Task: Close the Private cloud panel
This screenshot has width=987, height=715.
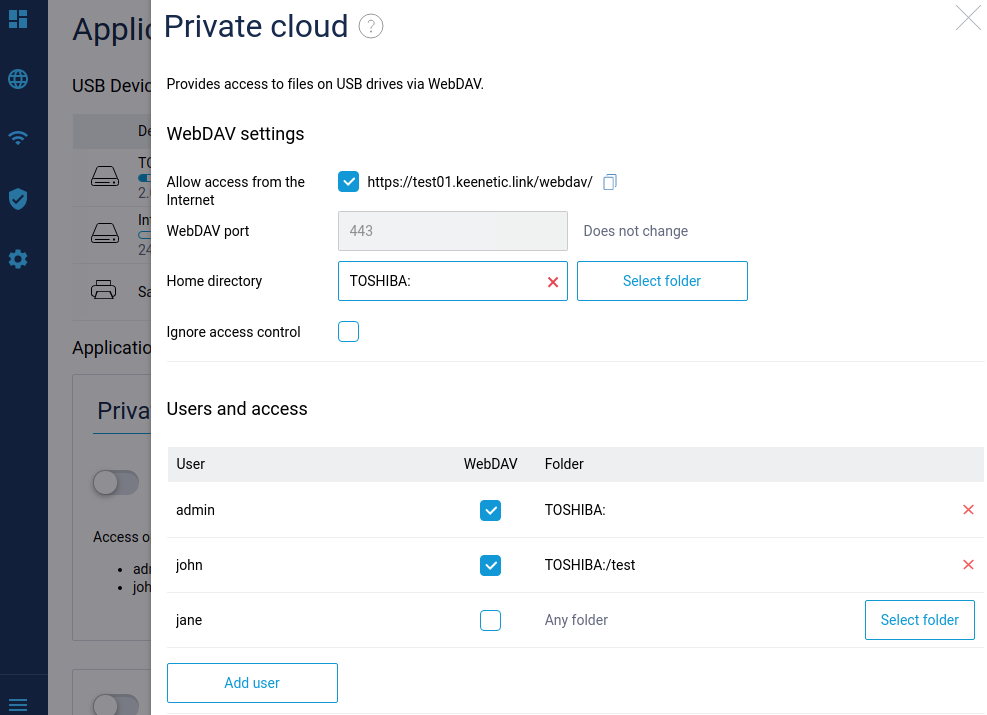Action: tap(968, 18)
